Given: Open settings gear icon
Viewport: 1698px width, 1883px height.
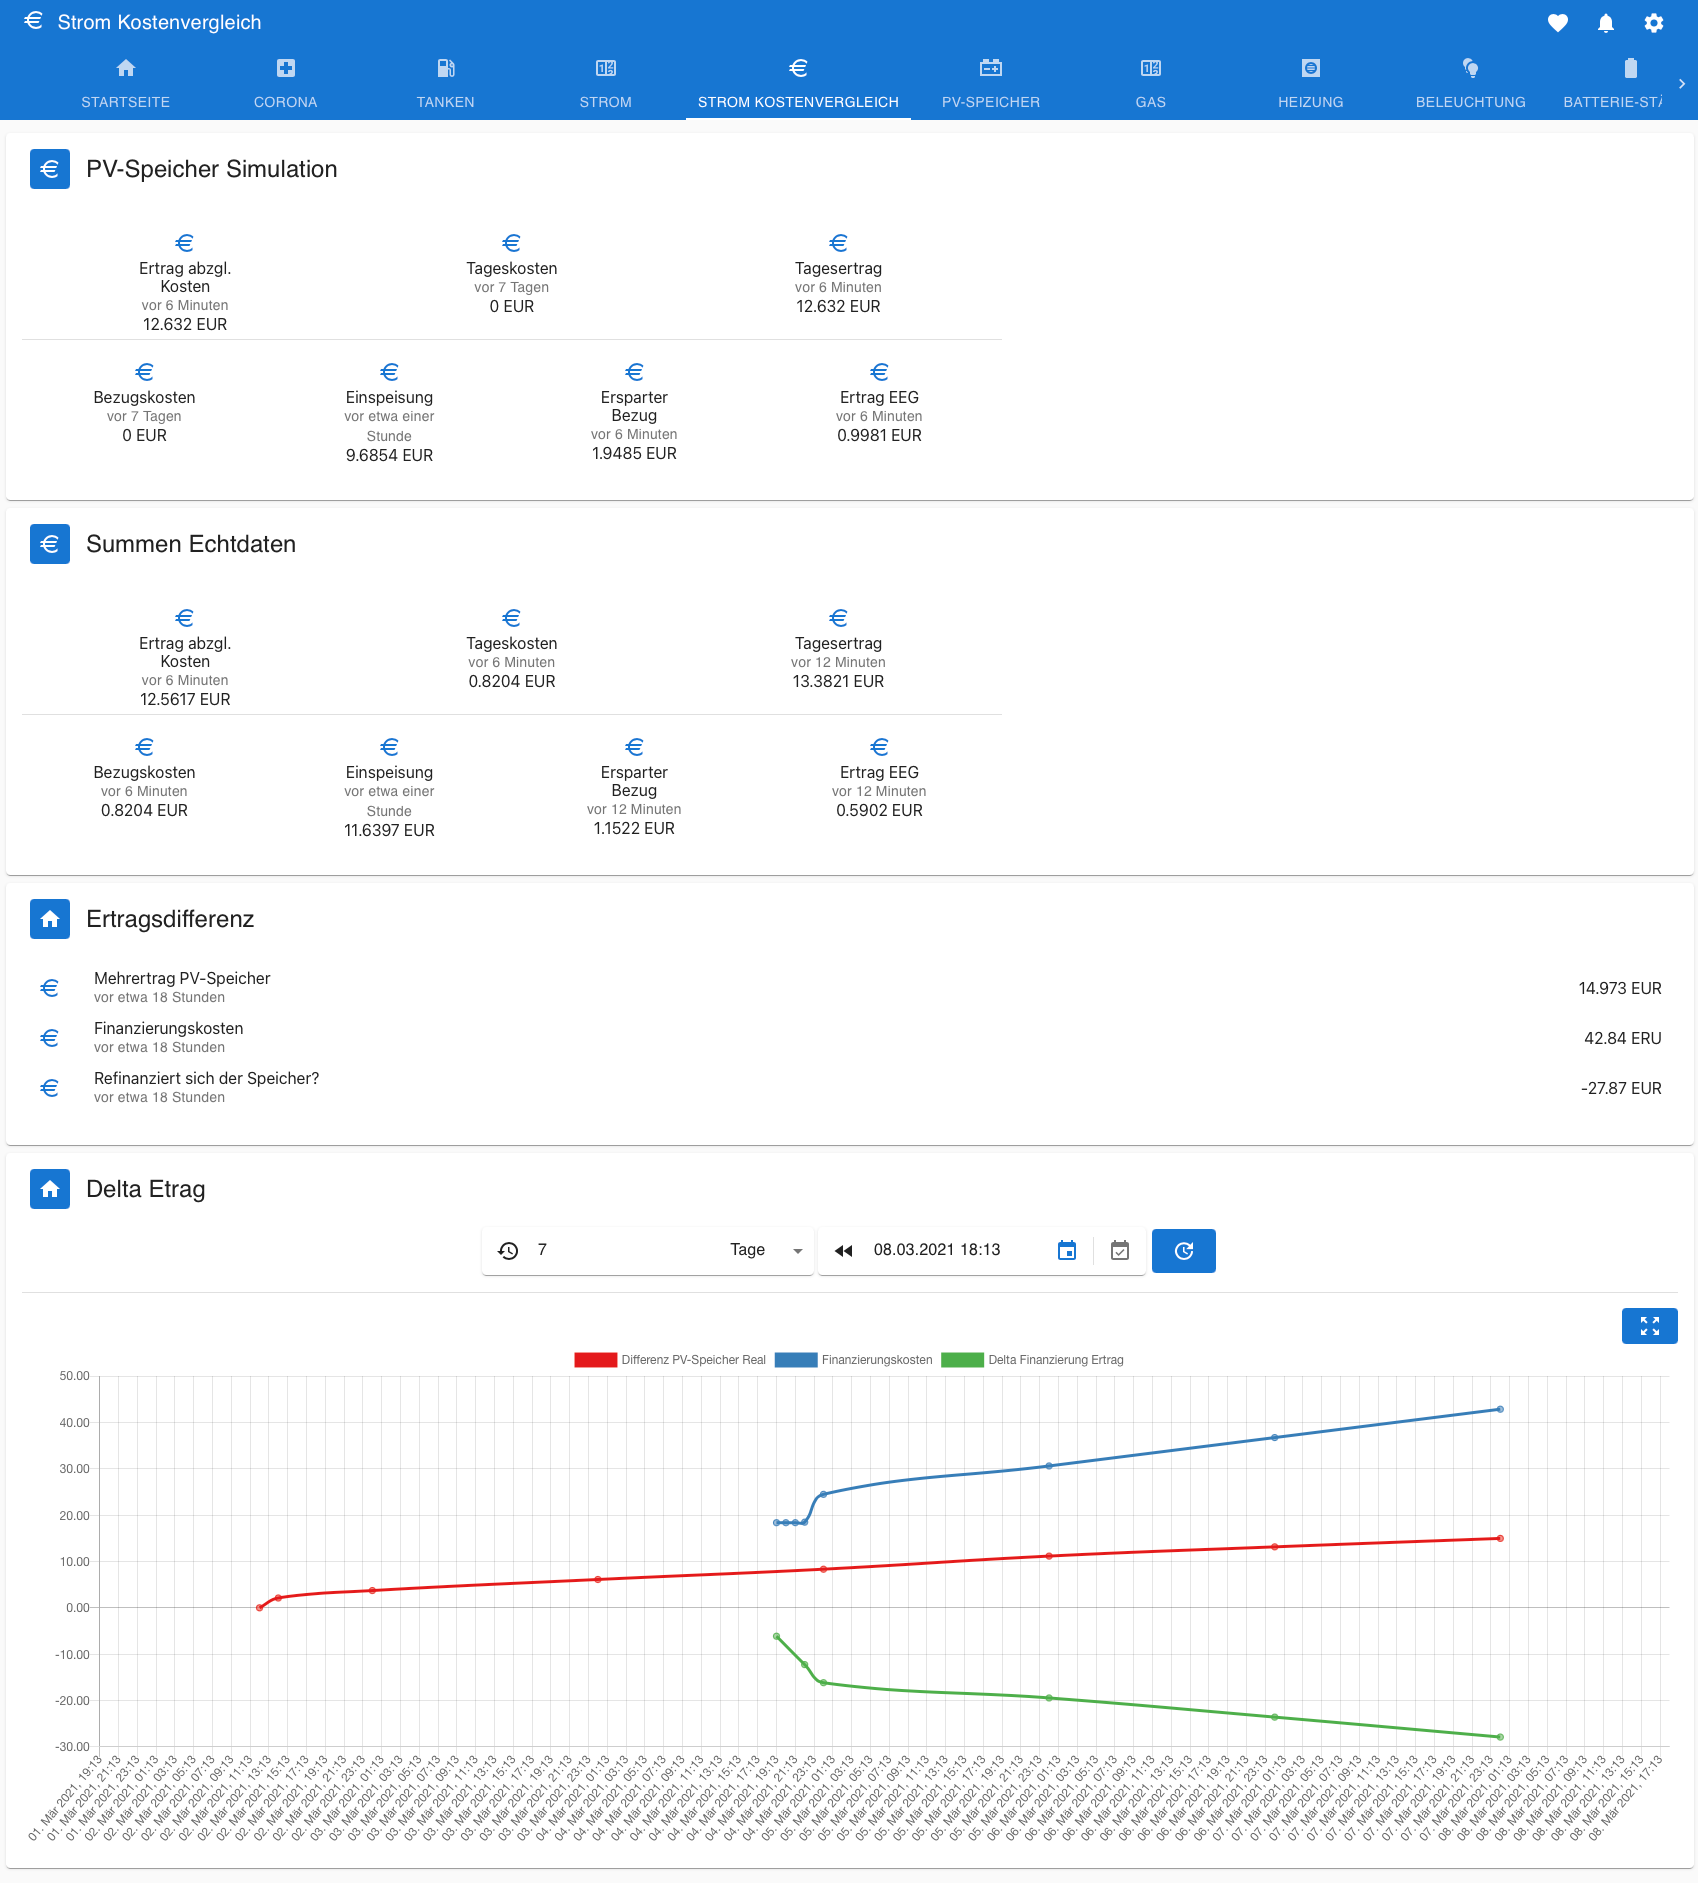Looking at the screenshot, I should 1653,23.
